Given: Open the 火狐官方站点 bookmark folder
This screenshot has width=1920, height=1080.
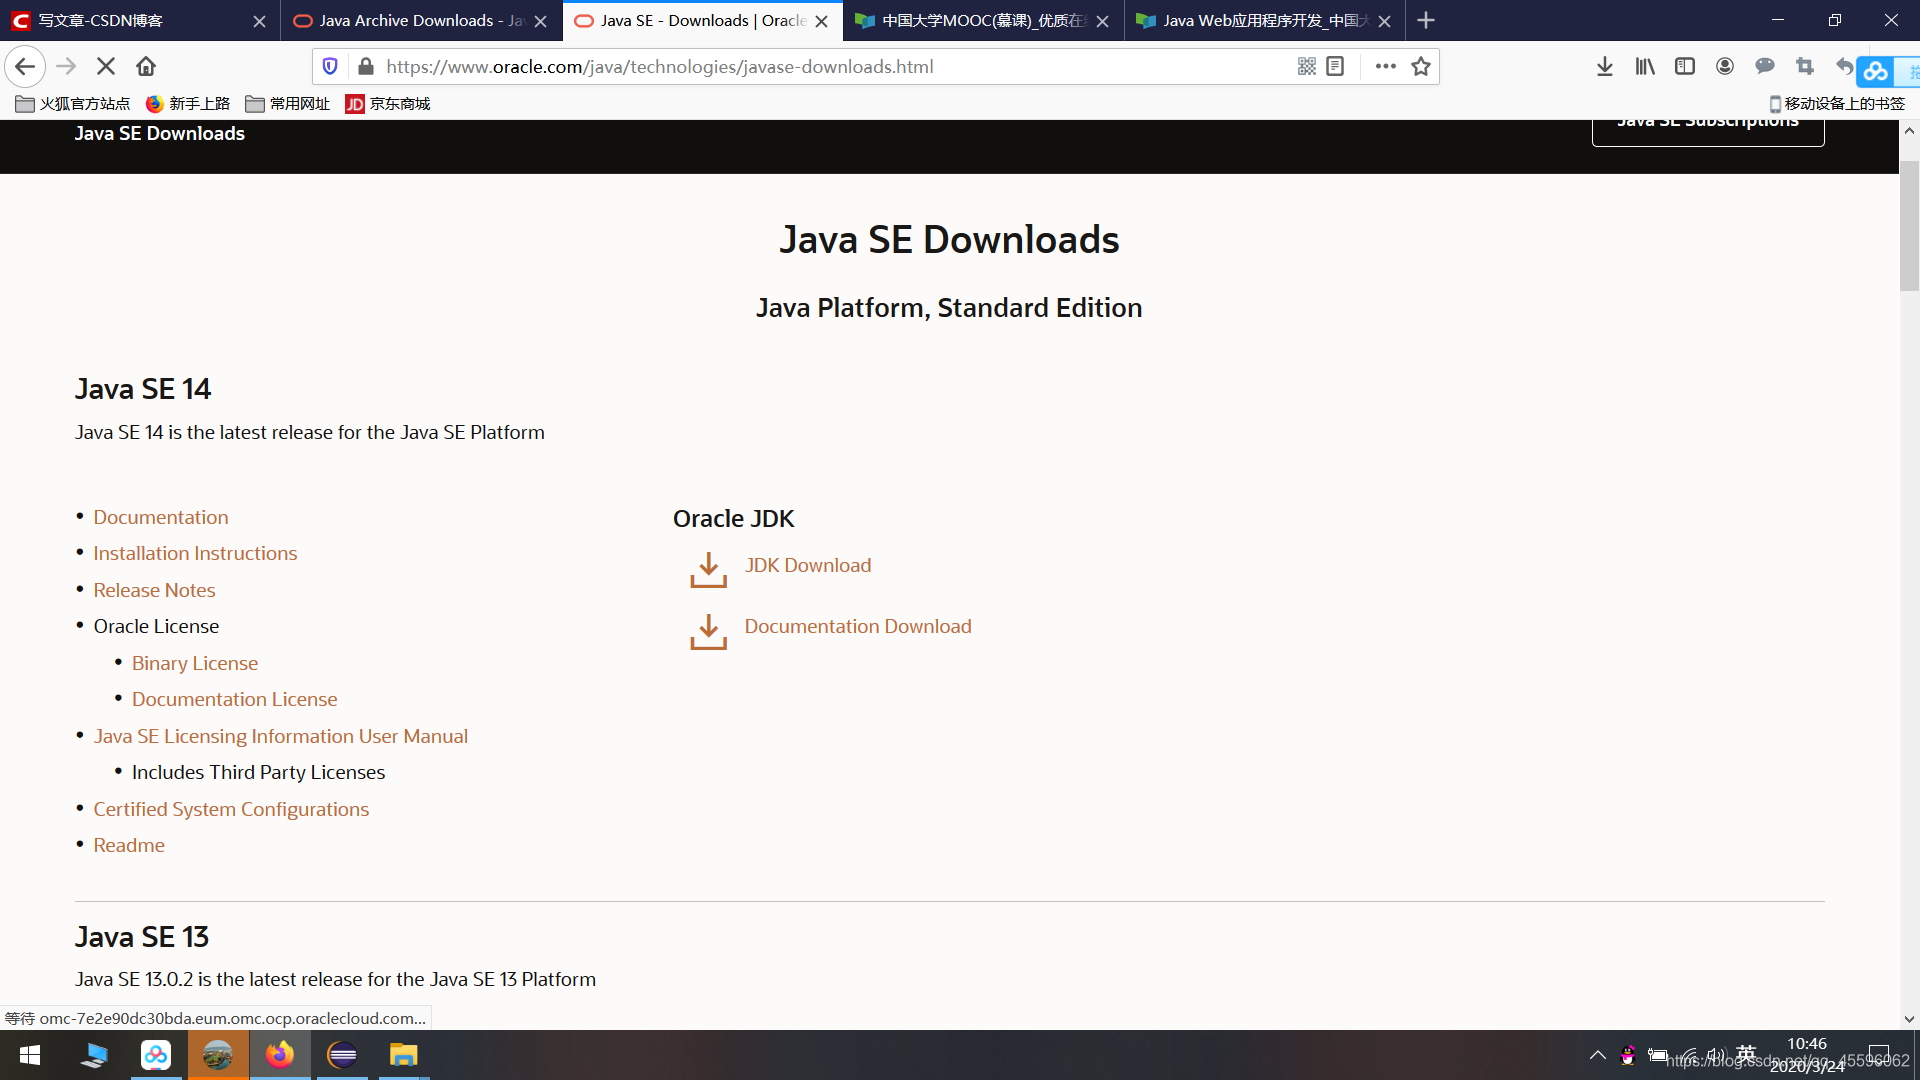Looking at the screenshot, I should click(73, 104).
